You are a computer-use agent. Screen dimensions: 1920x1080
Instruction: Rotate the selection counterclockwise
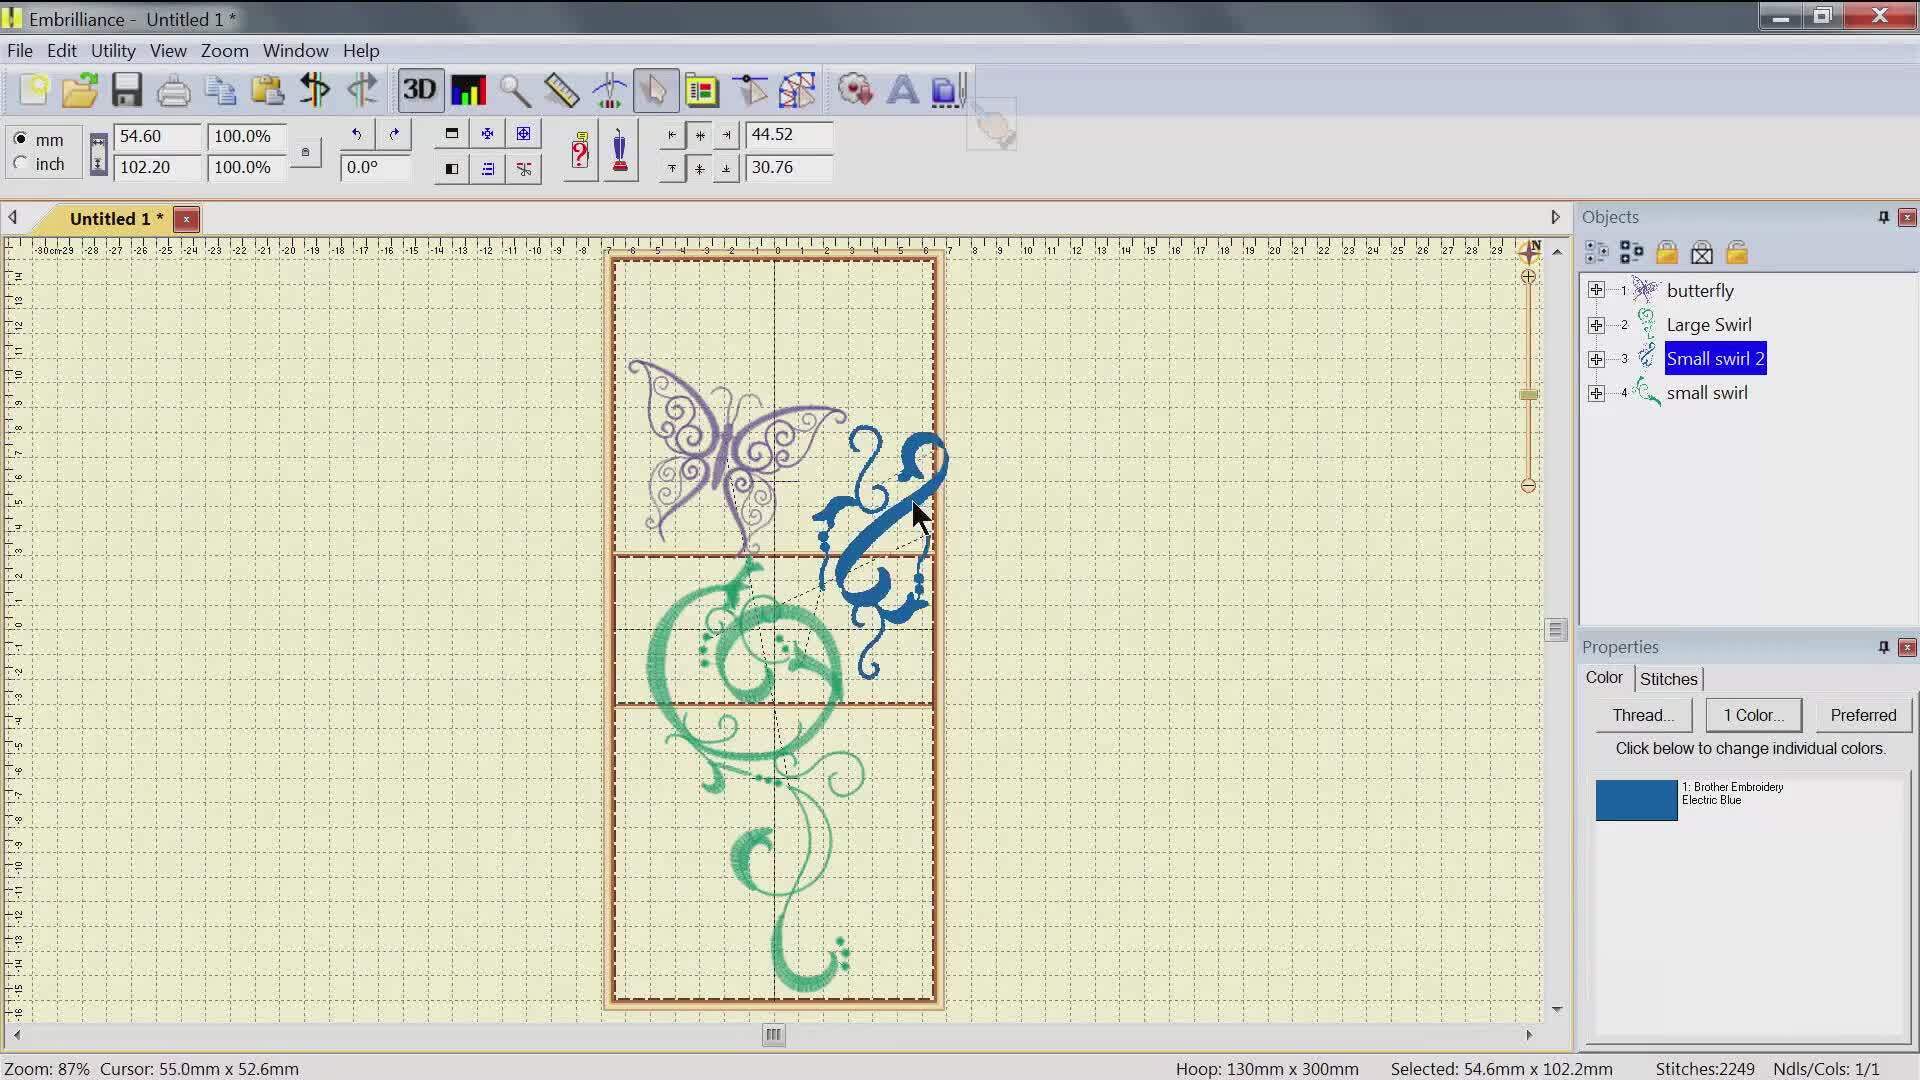(x=356, y=134)
